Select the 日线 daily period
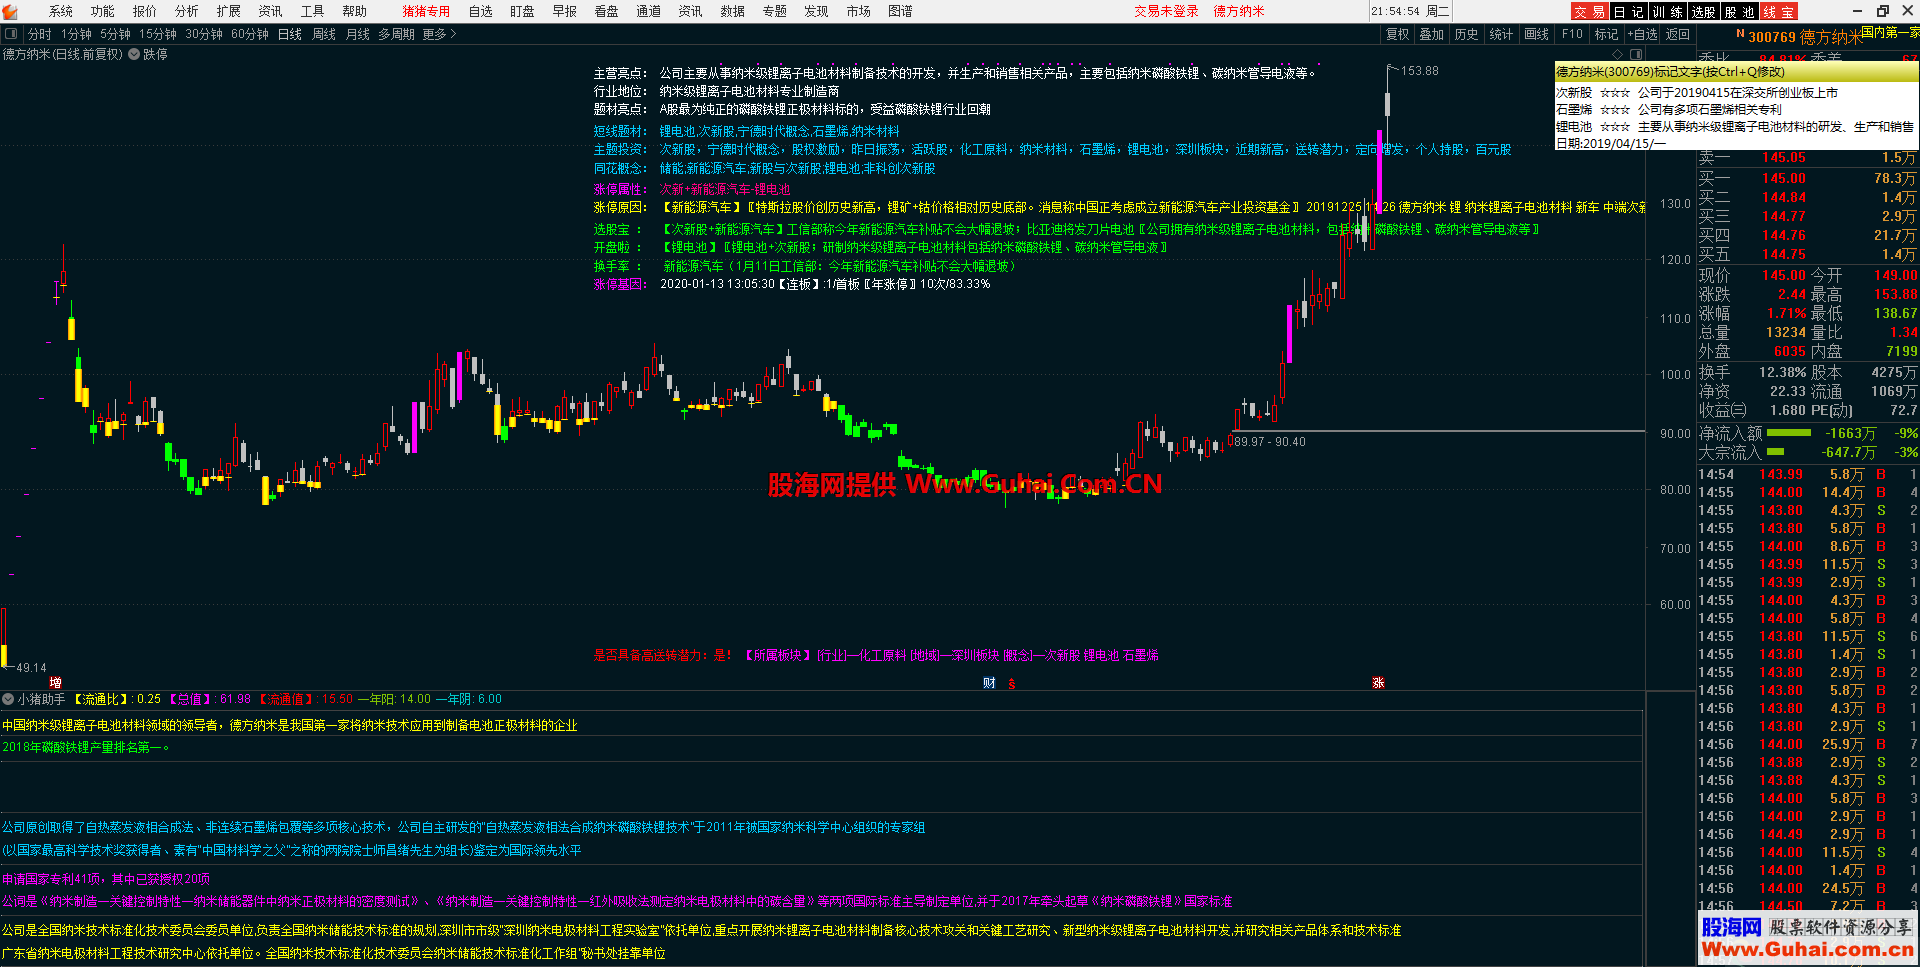 pos(290,34)
